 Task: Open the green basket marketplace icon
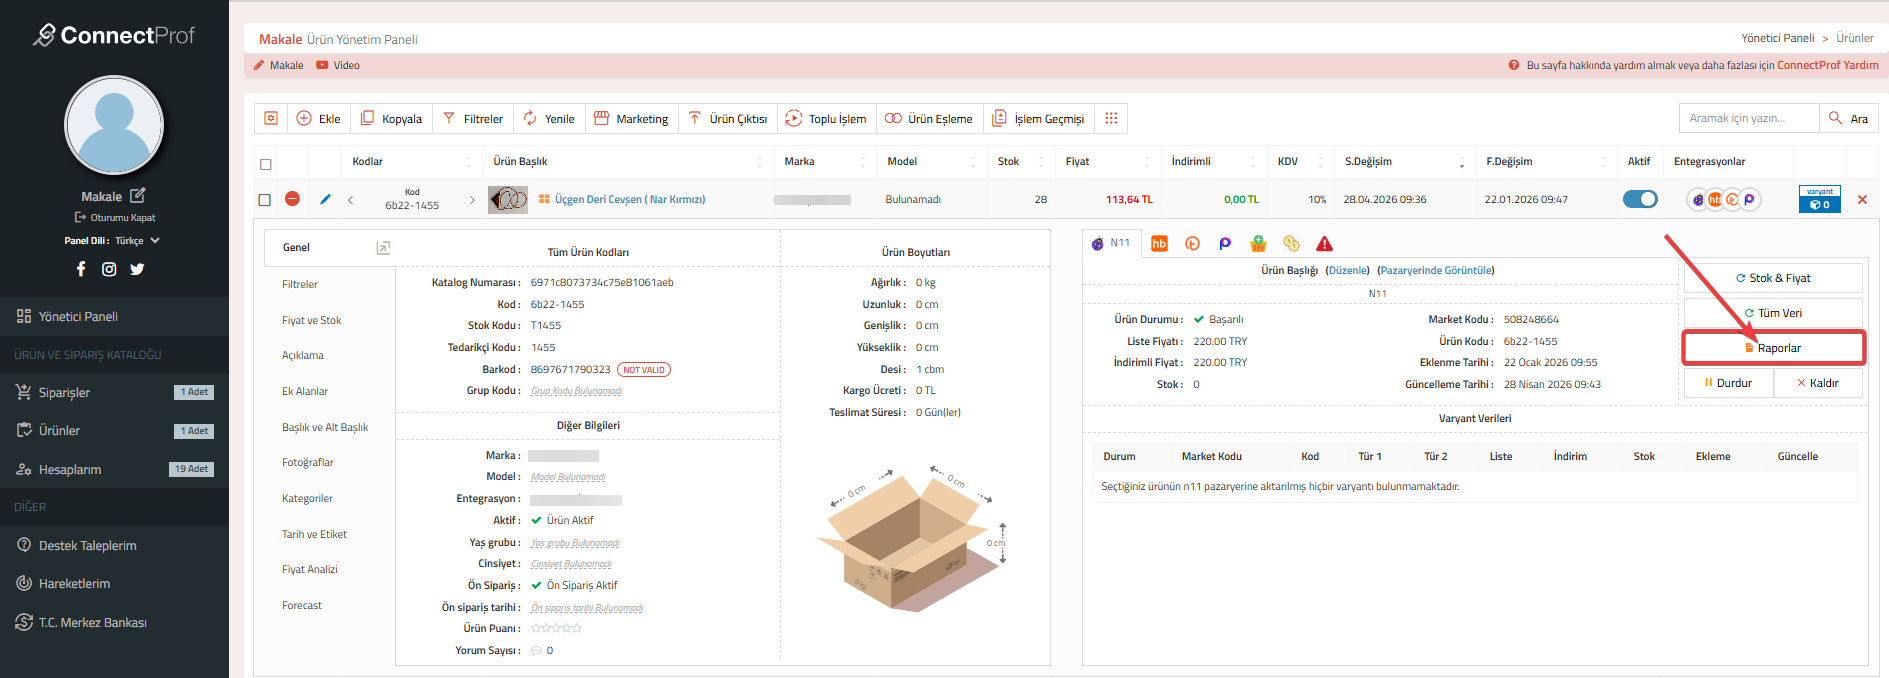(1258, 244)
